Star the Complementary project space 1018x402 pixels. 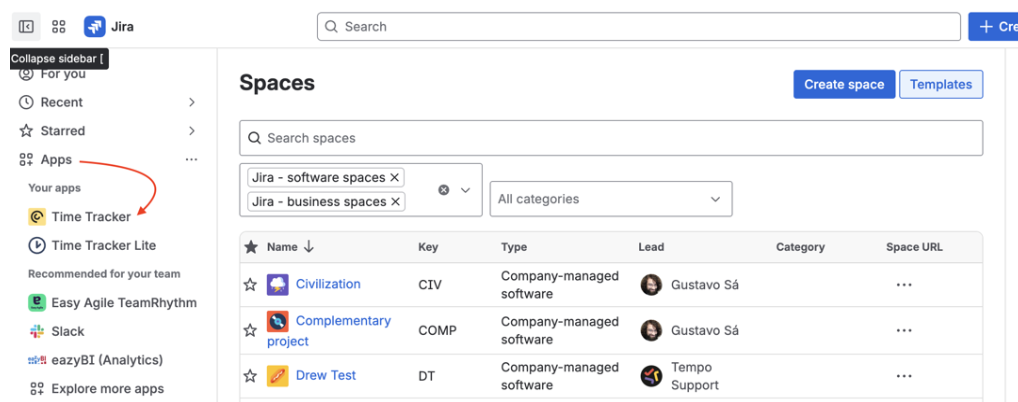pos(251,330)
